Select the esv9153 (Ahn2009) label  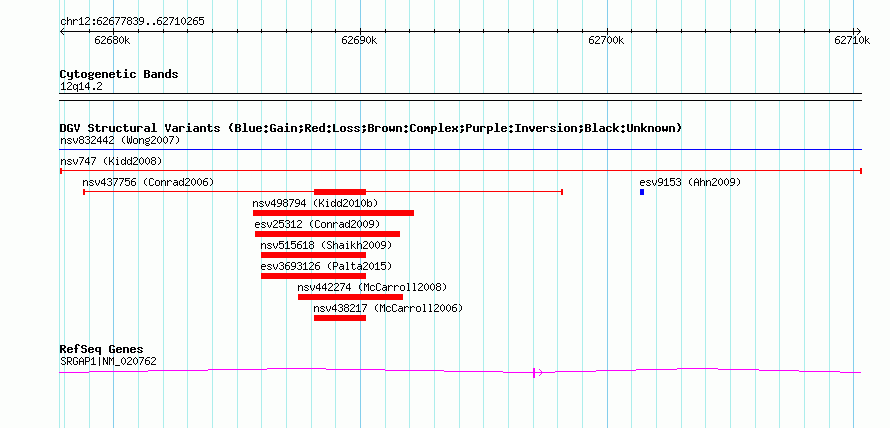coord(690,182)
